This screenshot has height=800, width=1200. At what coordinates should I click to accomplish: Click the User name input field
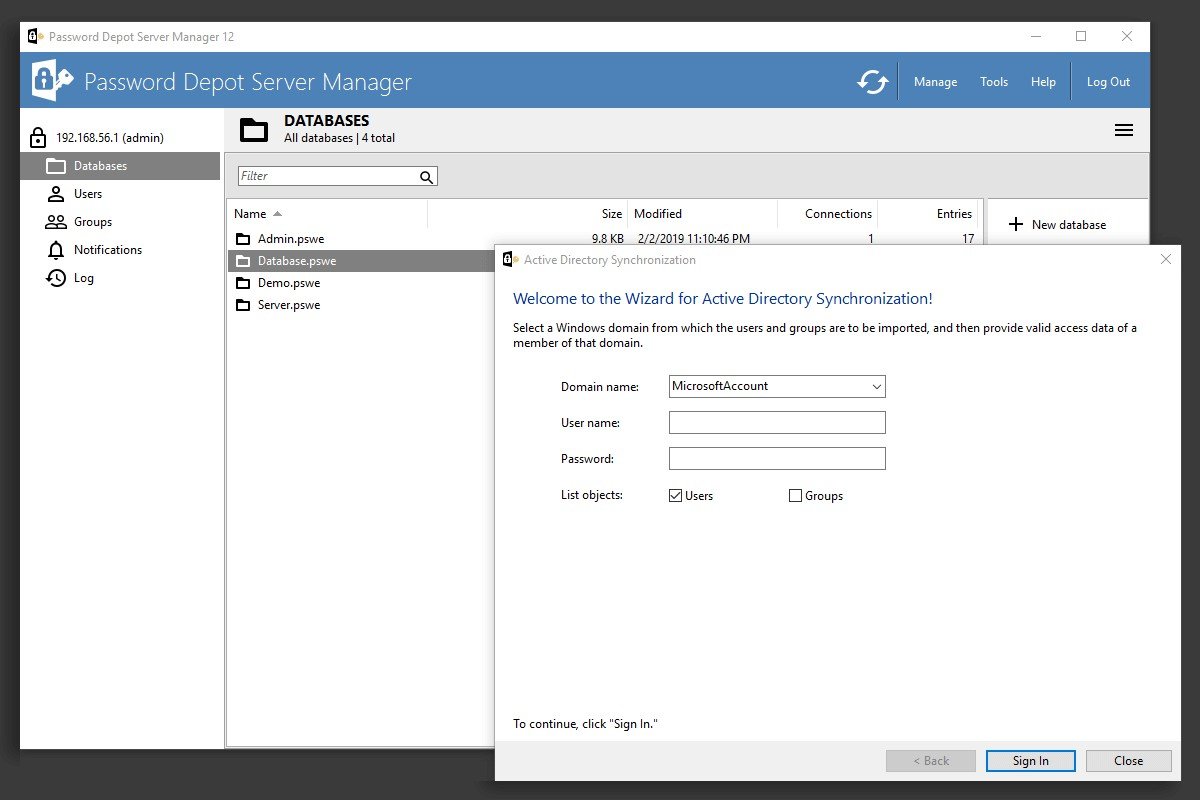click(x=777, y=422)
